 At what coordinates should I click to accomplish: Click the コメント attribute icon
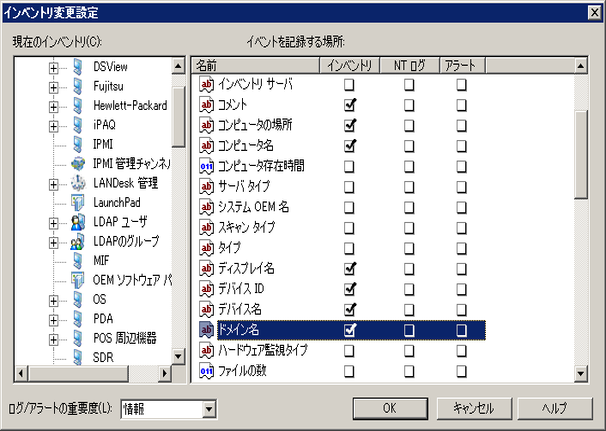[x=206, y=105]
